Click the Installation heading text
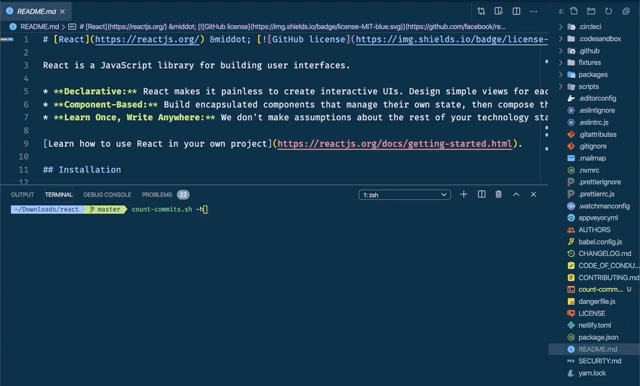Viewport: 640px width, 386px height. tap(89, 170)
